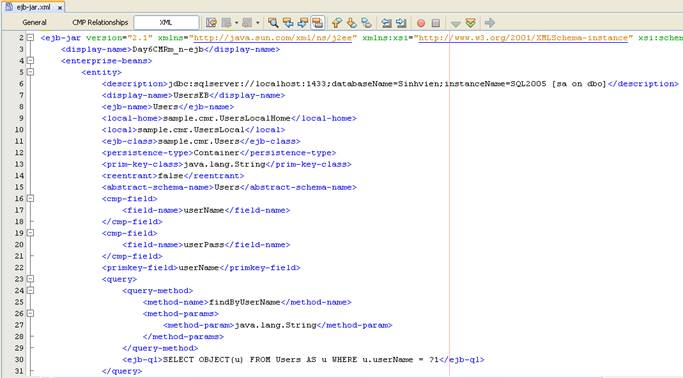The image size is (683, 378).
Task: Collapse the query fold on line 23
Action: coord(30,279)
